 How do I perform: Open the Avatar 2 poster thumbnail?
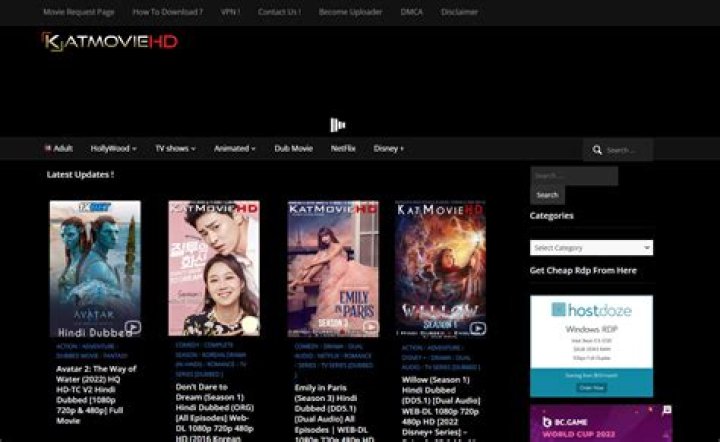tap(96, 269)
